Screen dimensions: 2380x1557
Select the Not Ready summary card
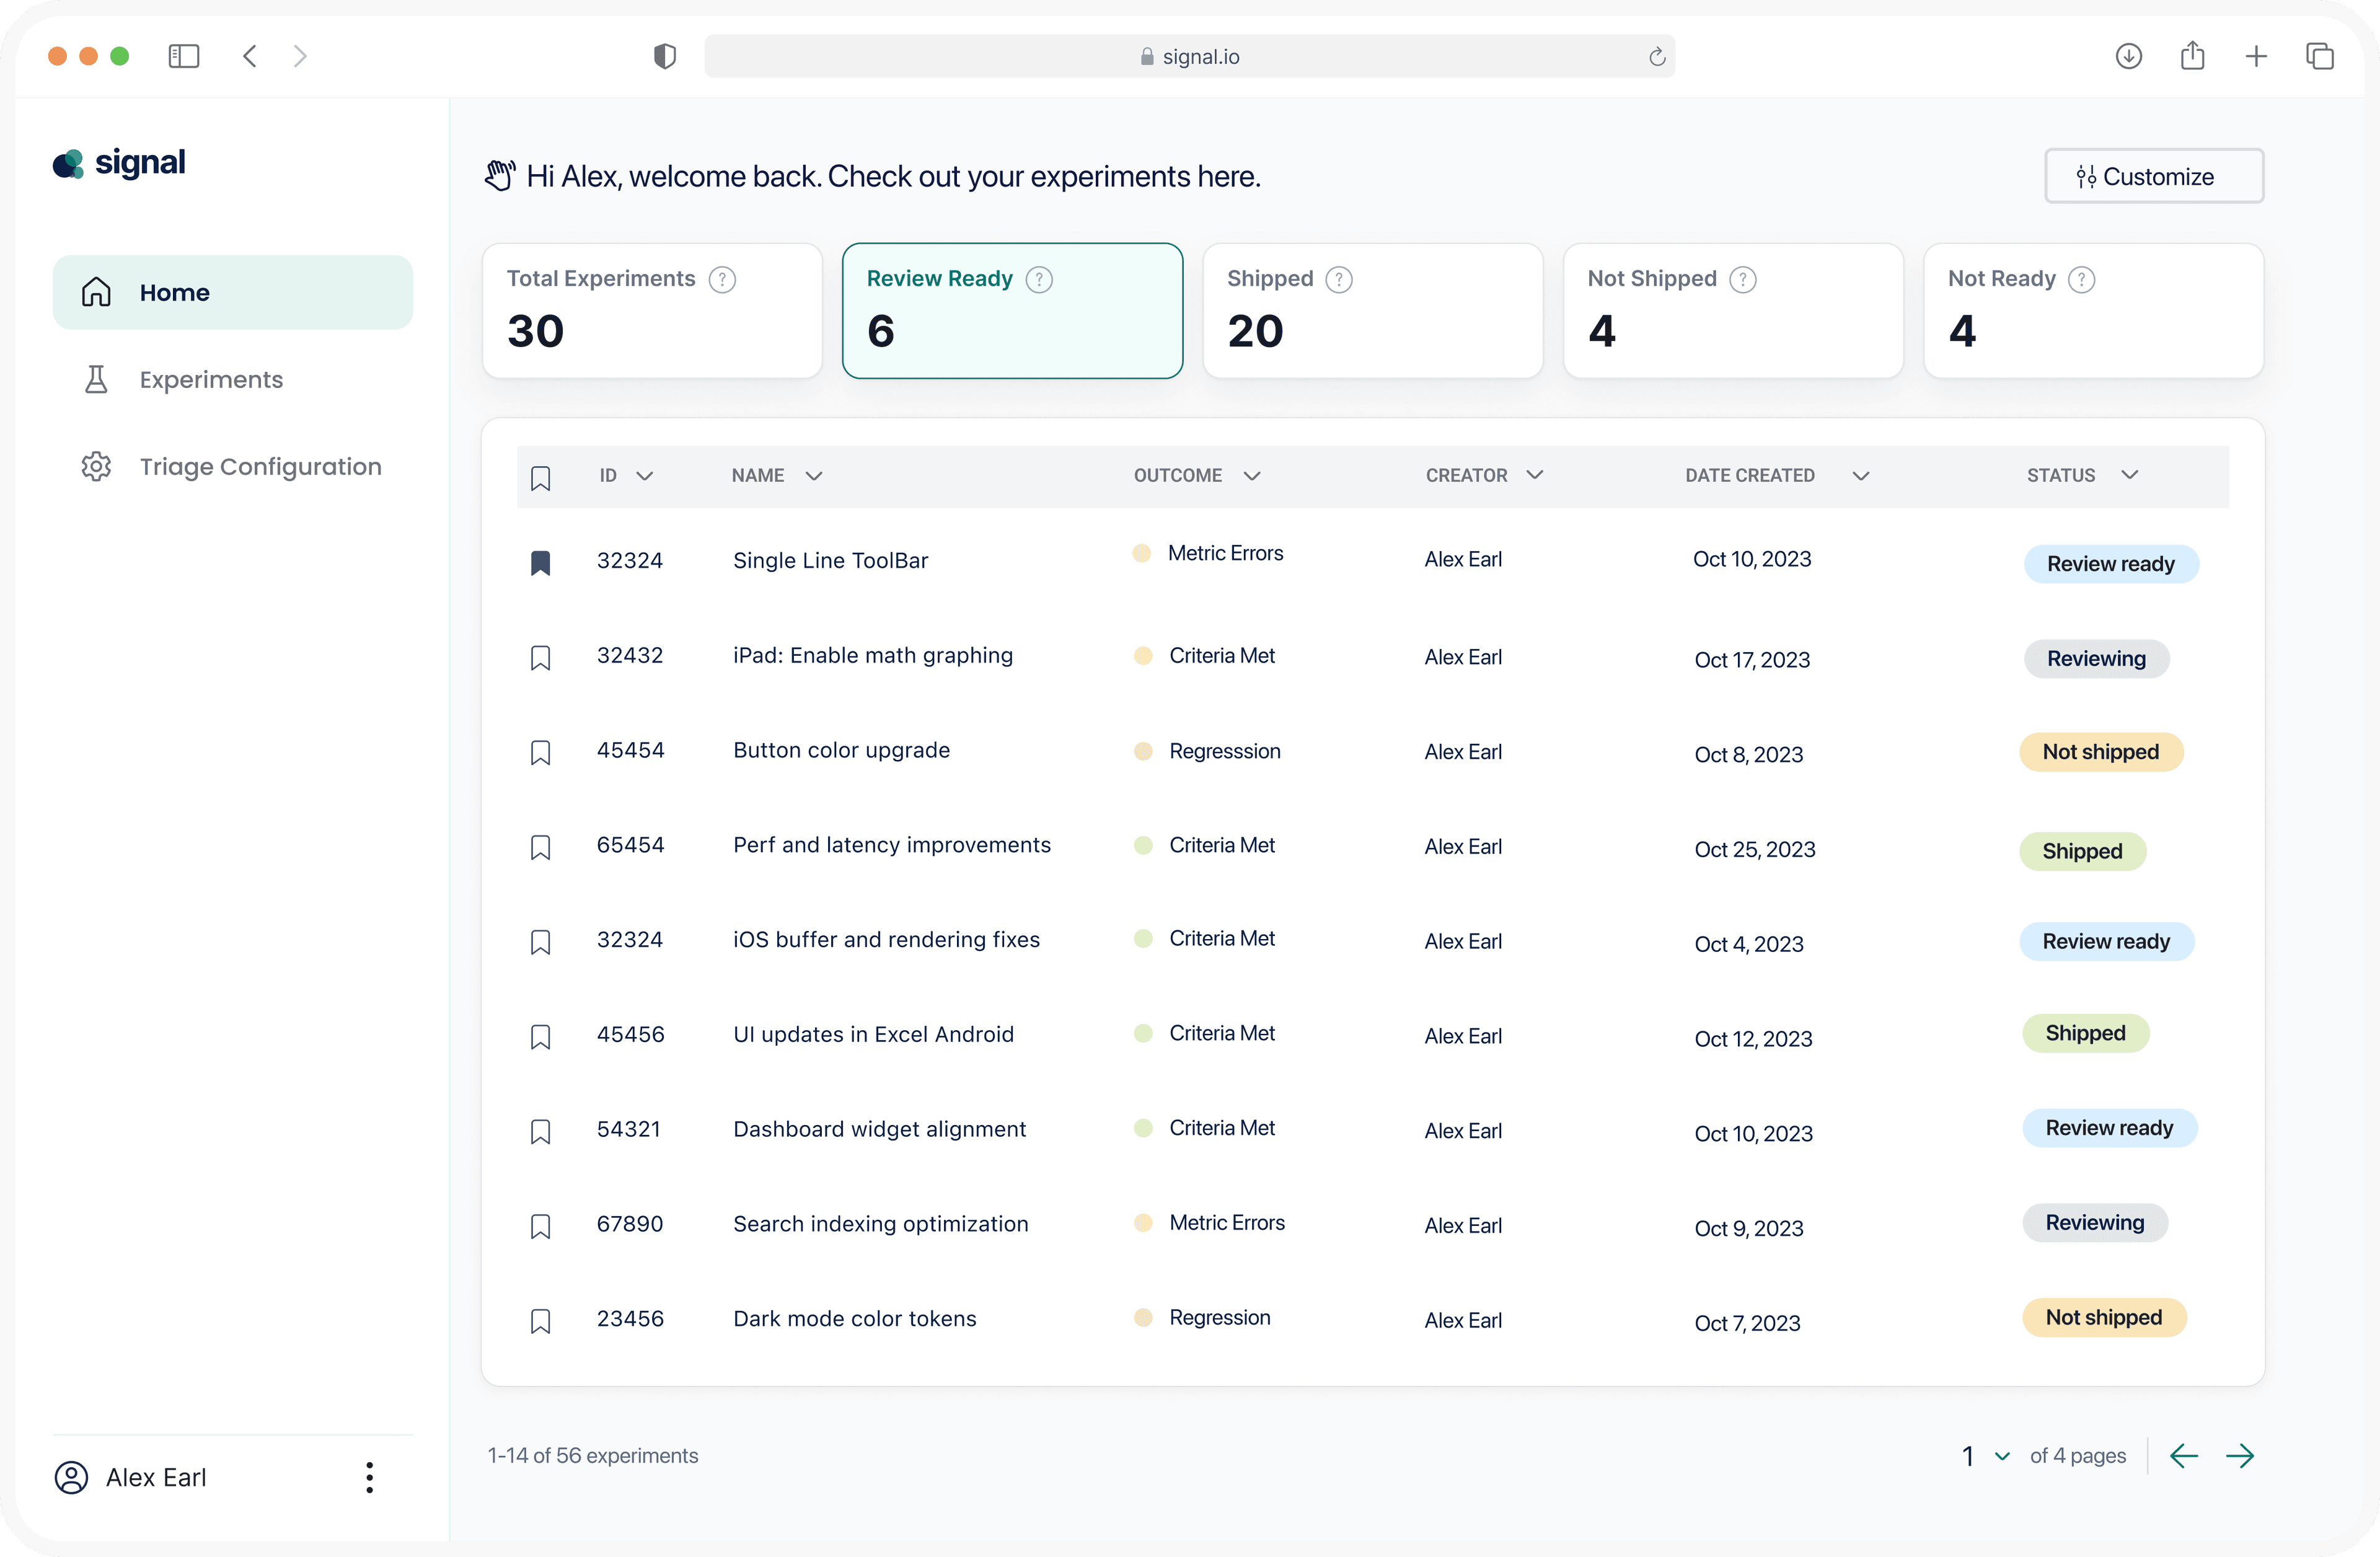pyautogui.click(x=2094, y=311)
